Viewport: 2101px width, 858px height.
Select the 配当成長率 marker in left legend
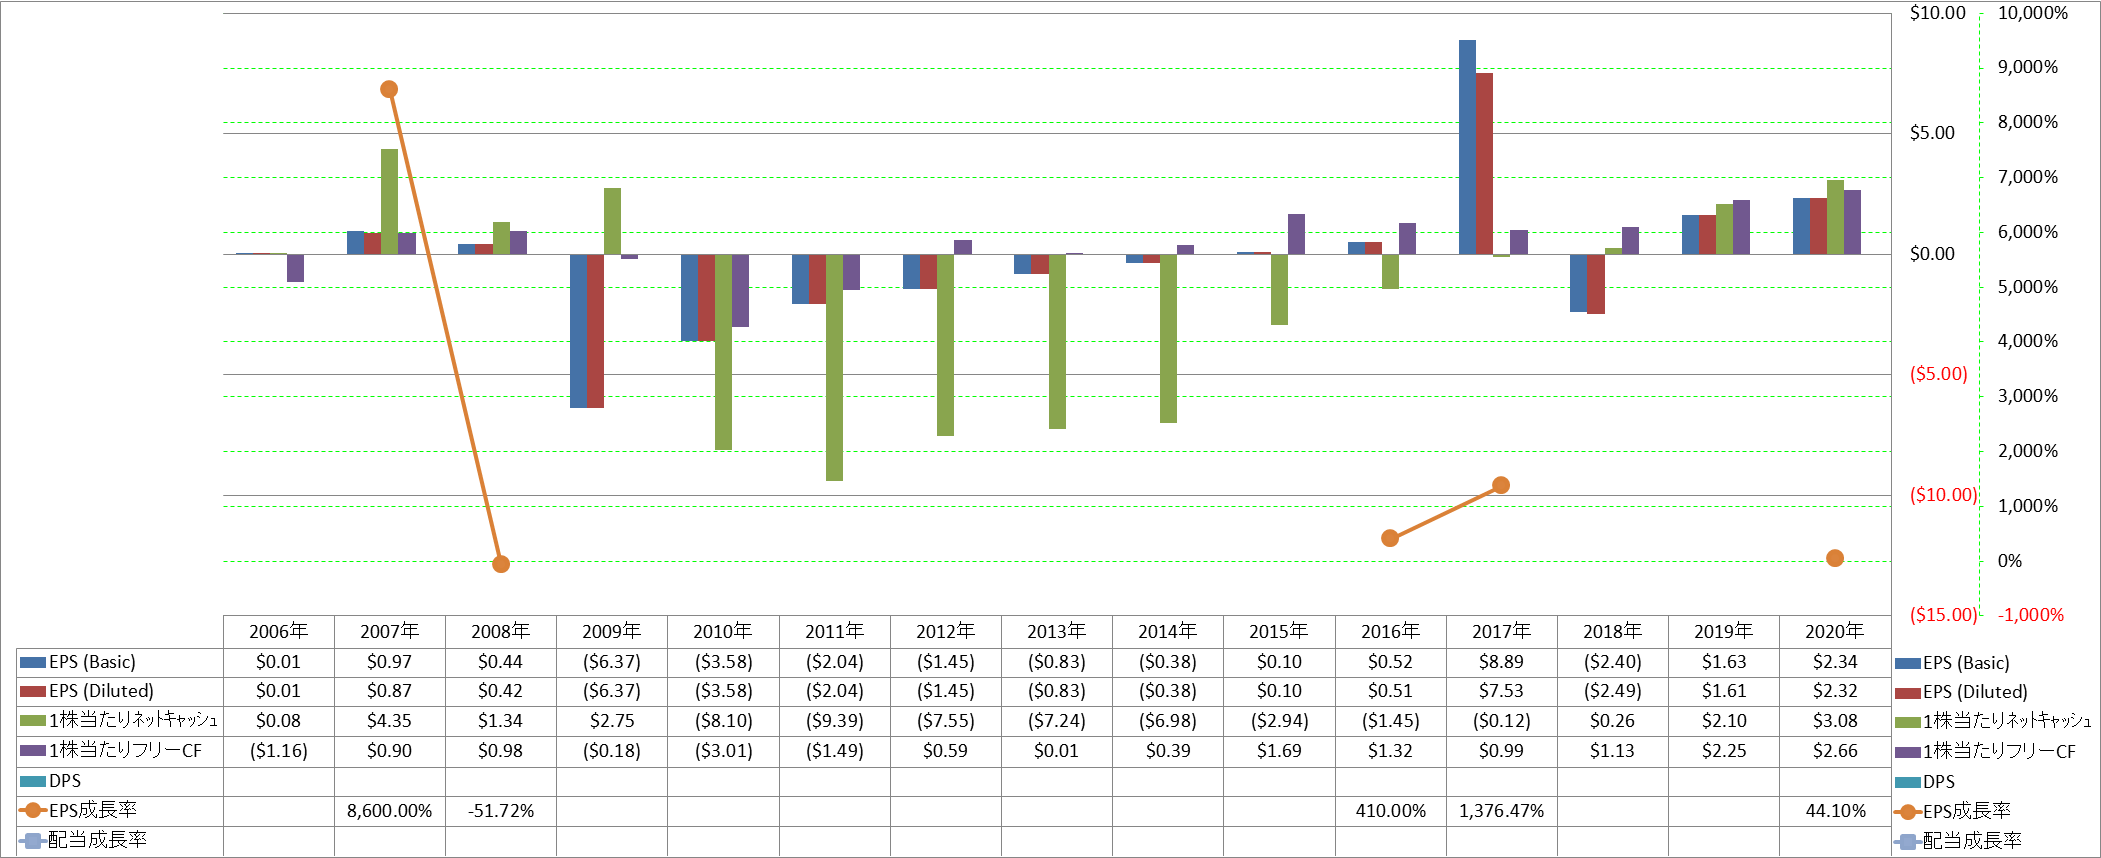coord(33,840)
